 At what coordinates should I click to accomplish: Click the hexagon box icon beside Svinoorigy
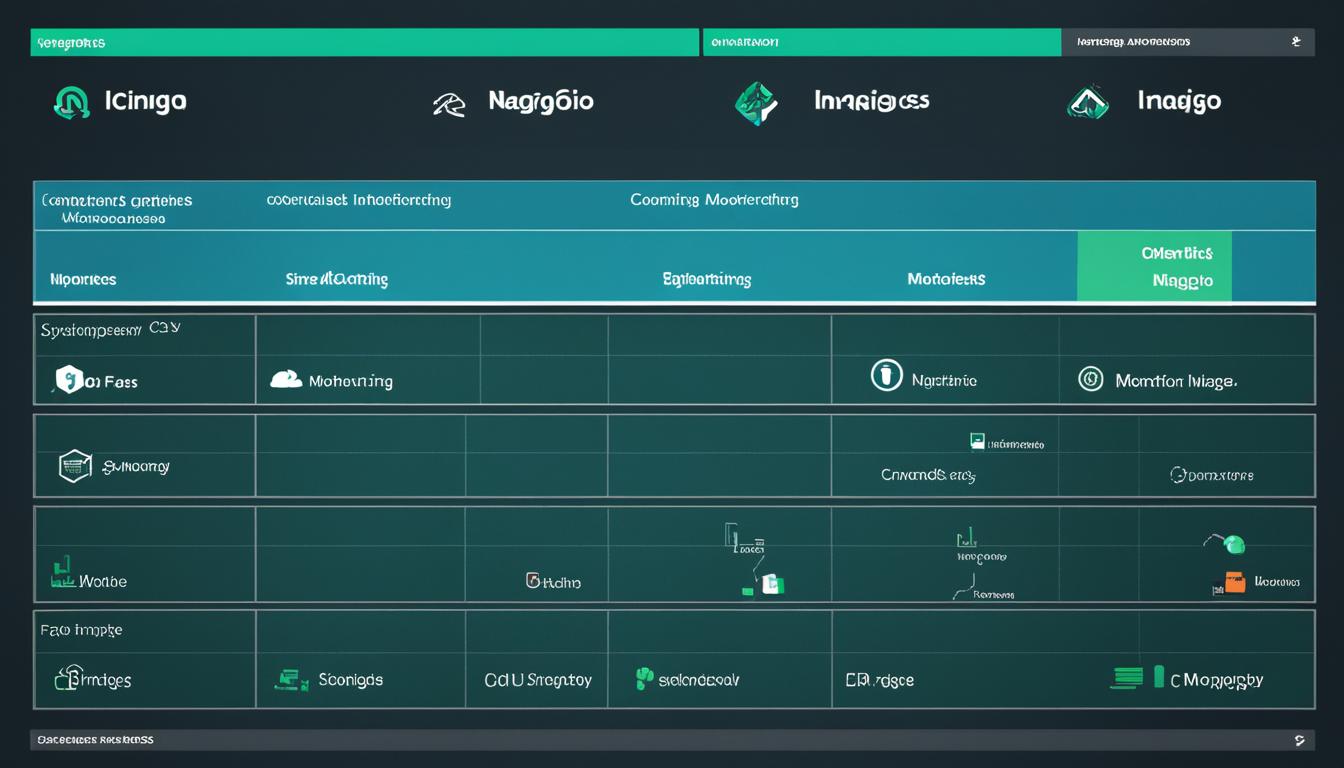(75, 466)
